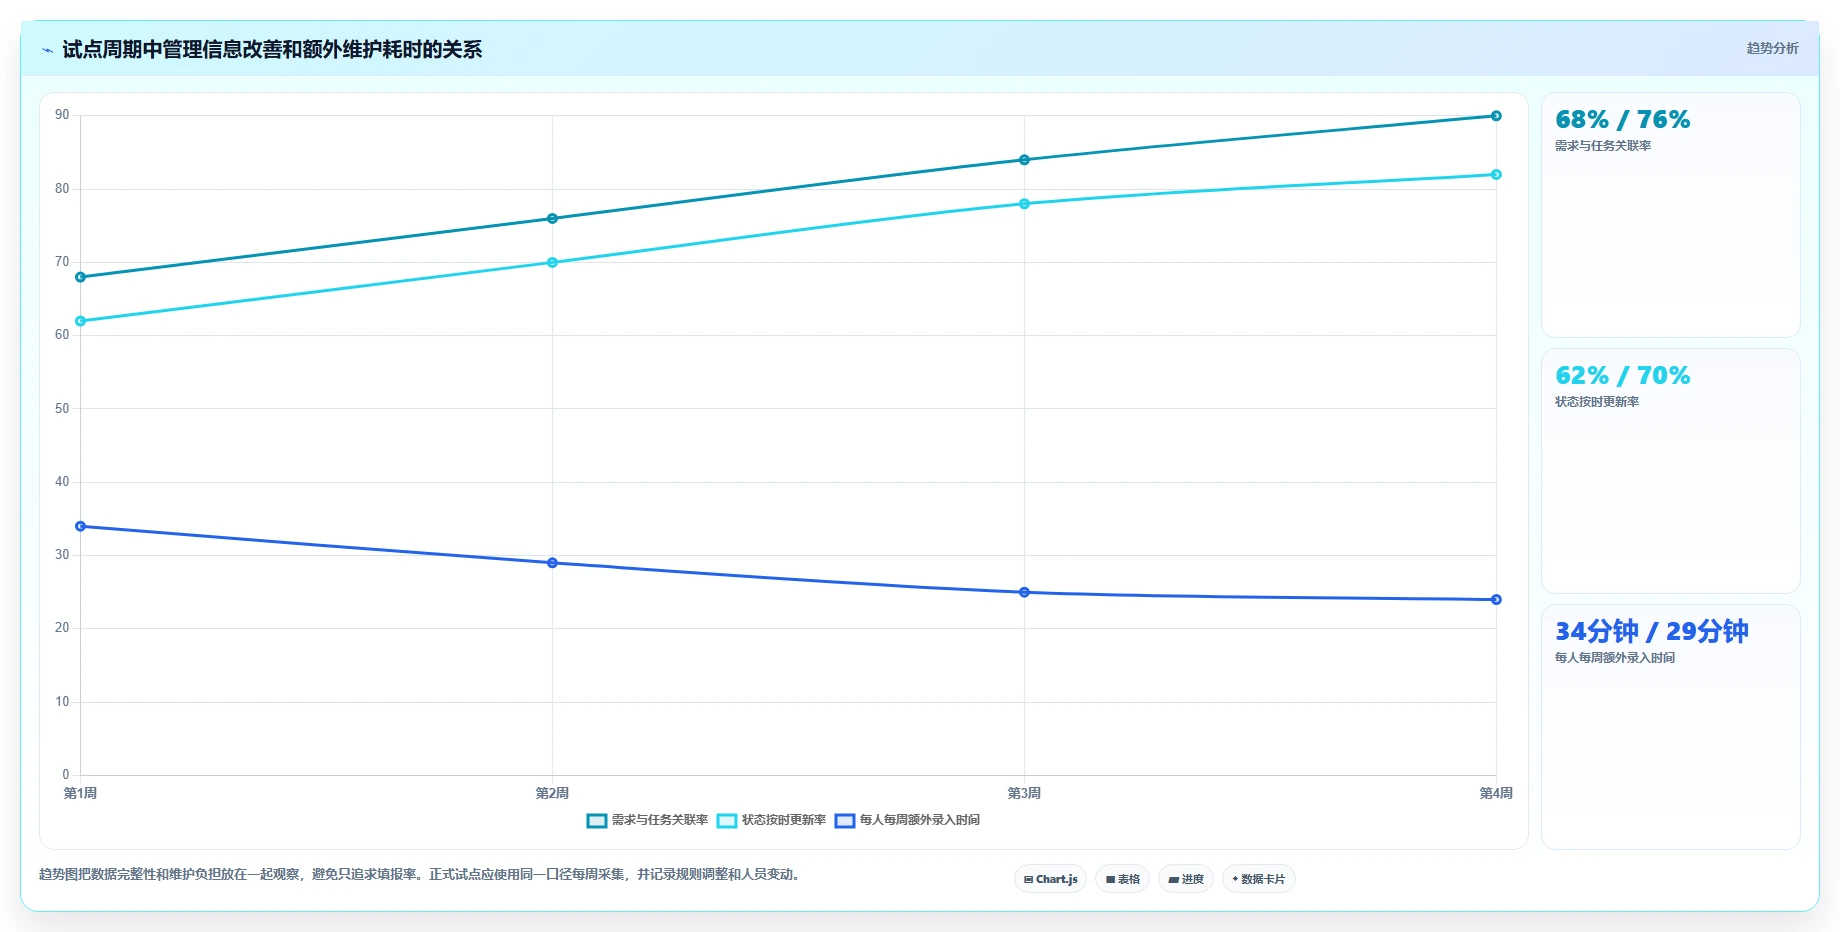
Task: Click the 需求与任务关联率 card caption
Action: (1603, 146)
